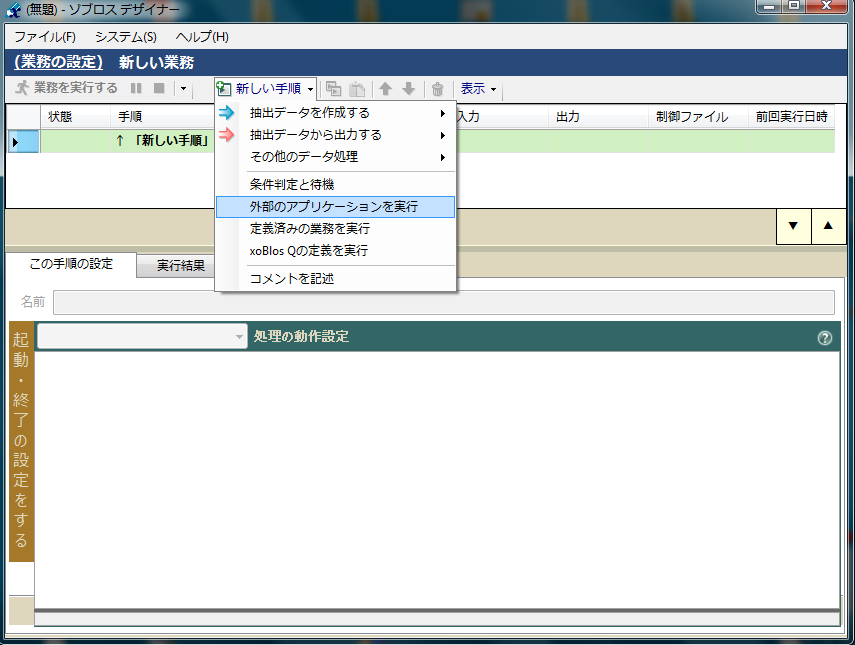The width and height of the screenshot is (855, 645).
Task: Click the red arrow output-data icon
Action: [x=226, y=135]
